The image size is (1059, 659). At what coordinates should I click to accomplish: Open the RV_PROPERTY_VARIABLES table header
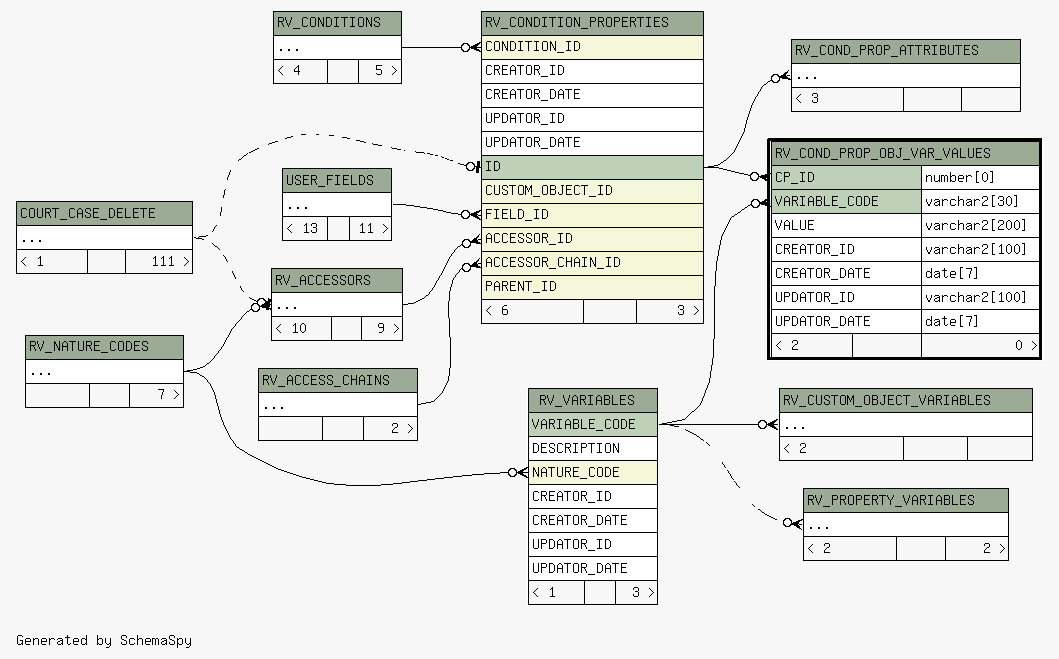pyautogui.click(x=906, y=500)
